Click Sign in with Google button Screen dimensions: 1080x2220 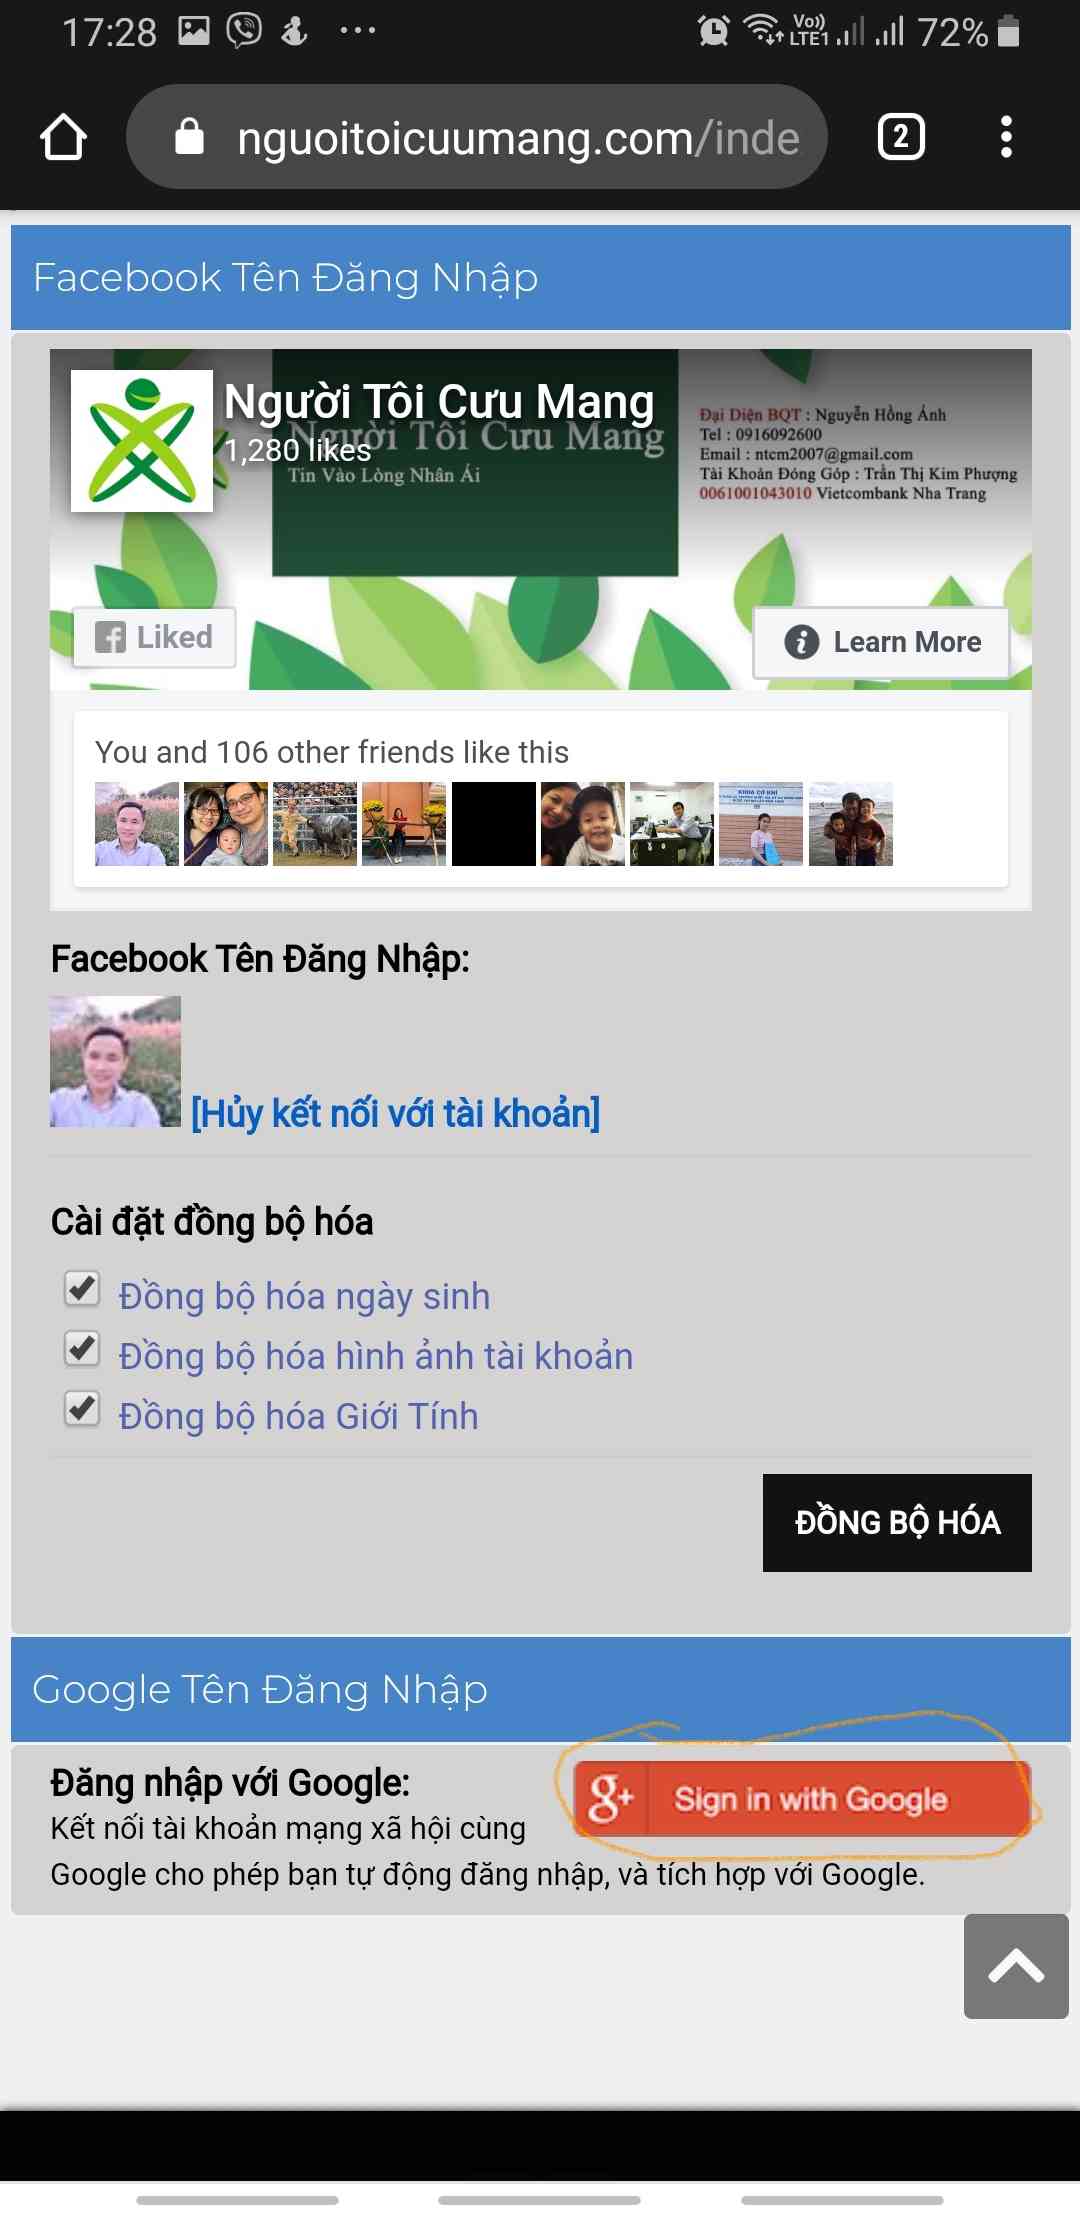tap(802, 1798)
